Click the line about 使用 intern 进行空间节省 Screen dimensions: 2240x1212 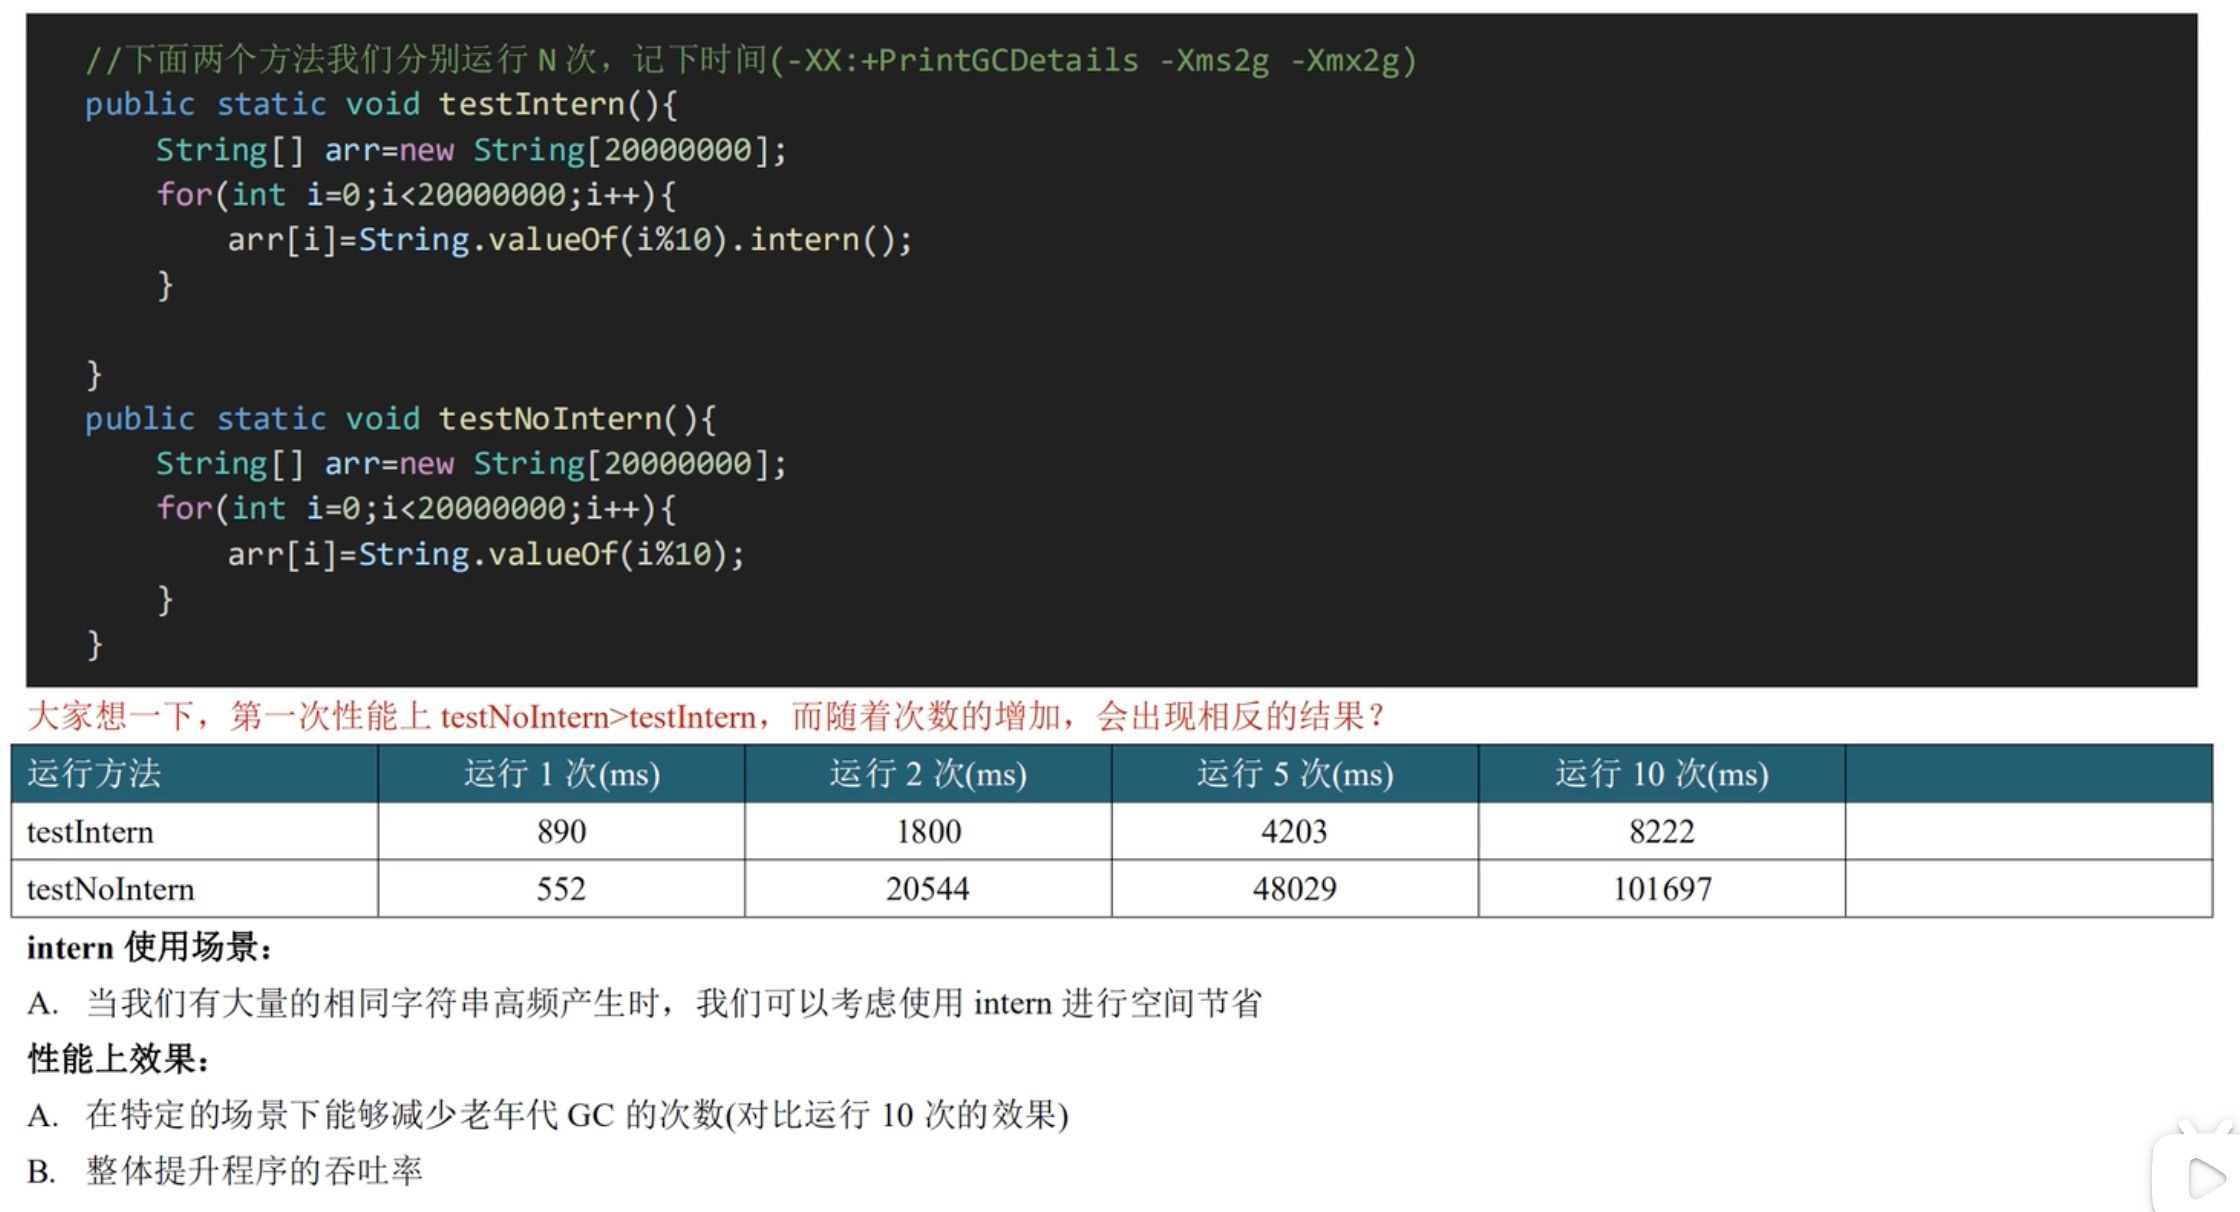pyautogui.click(x=644, y=1003)
